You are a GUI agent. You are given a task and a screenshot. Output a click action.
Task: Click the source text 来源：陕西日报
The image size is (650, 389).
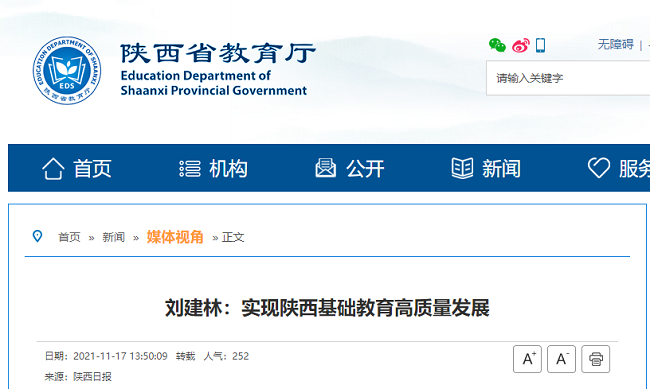(x=78, y=377)
